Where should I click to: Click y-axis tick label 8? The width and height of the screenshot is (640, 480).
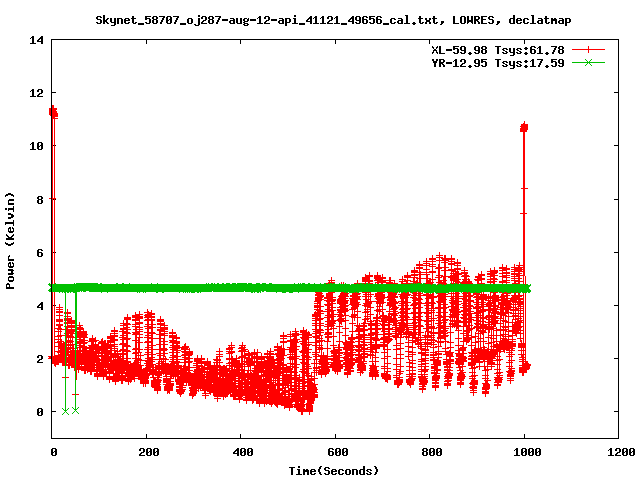click(x=40, y=200)
